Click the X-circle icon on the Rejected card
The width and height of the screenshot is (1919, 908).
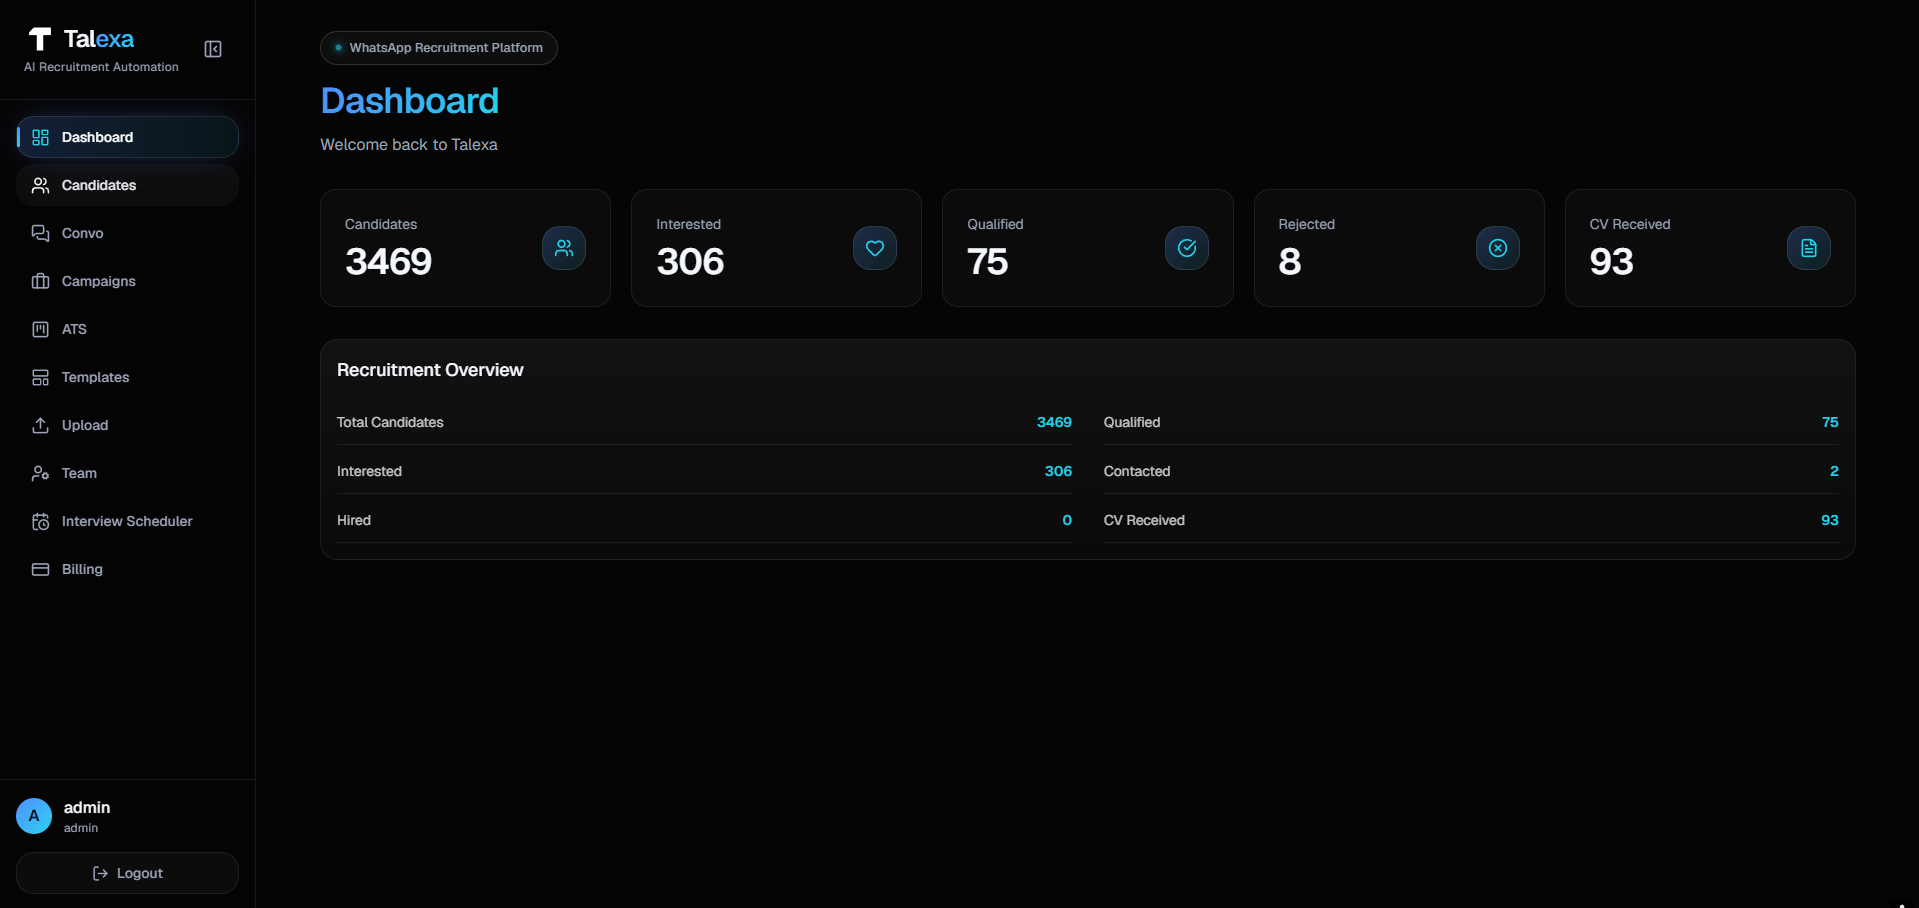(1498, 248)
